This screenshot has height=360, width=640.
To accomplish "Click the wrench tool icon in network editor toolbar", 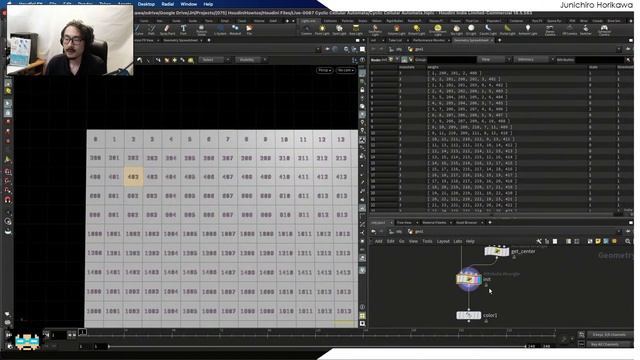I will point(539,241).
